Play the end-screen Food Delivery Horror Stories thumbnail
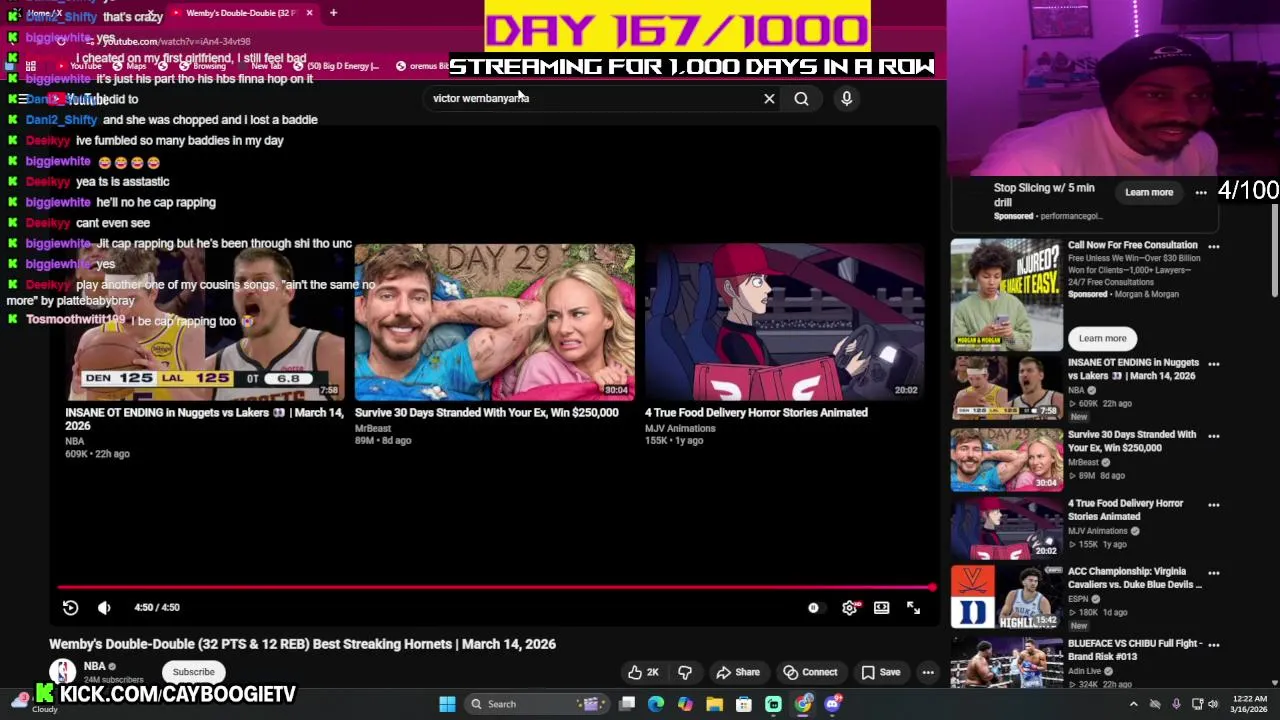 coord(784,321)
